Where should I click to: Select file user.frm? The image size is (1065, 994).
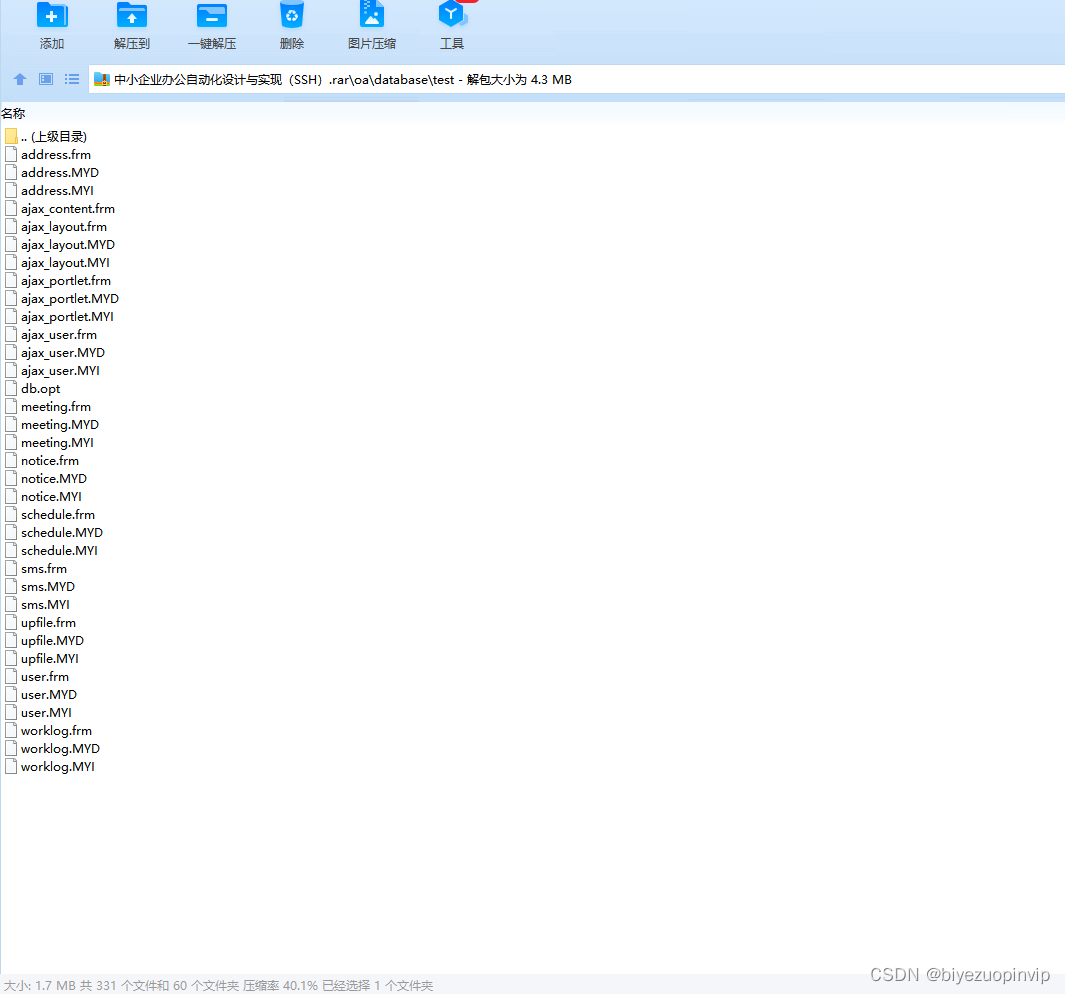pos(45,677)
